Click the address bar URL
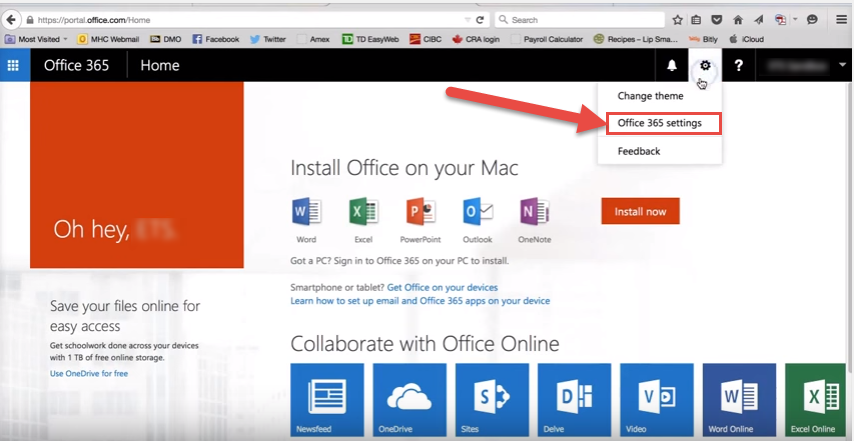This screenshot has width=854, height=441. tap(94, 20)
